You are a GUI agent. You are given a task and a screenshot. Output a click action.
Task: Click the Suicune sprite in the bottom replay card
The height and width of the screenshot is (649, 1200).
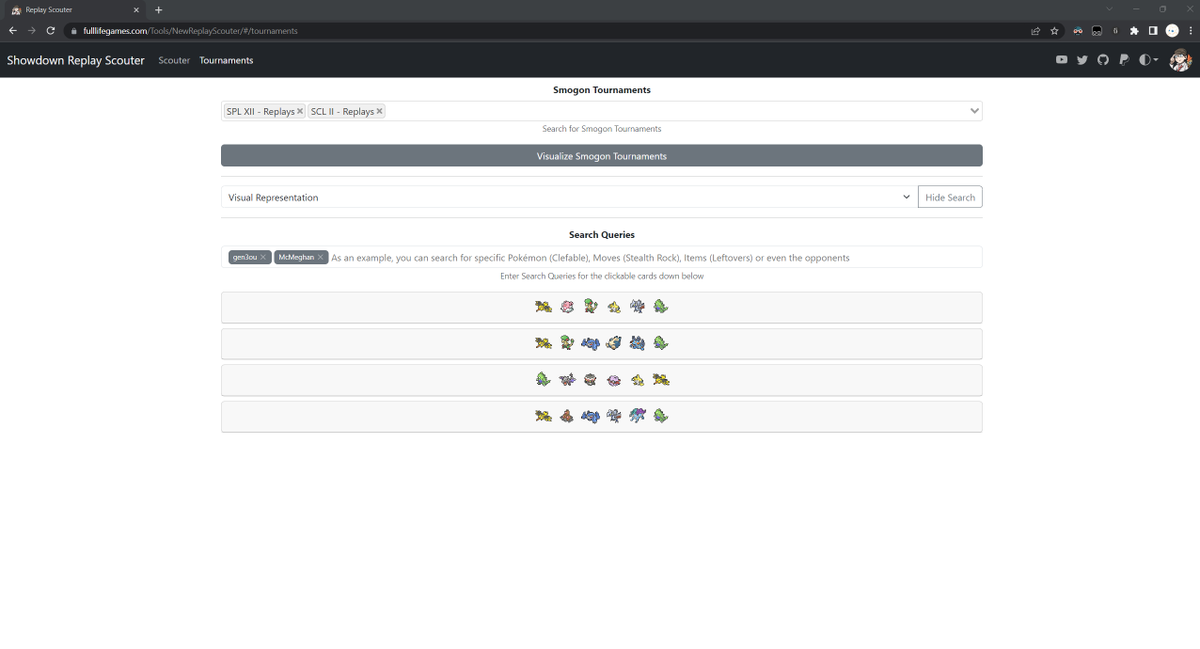[637, 415]
